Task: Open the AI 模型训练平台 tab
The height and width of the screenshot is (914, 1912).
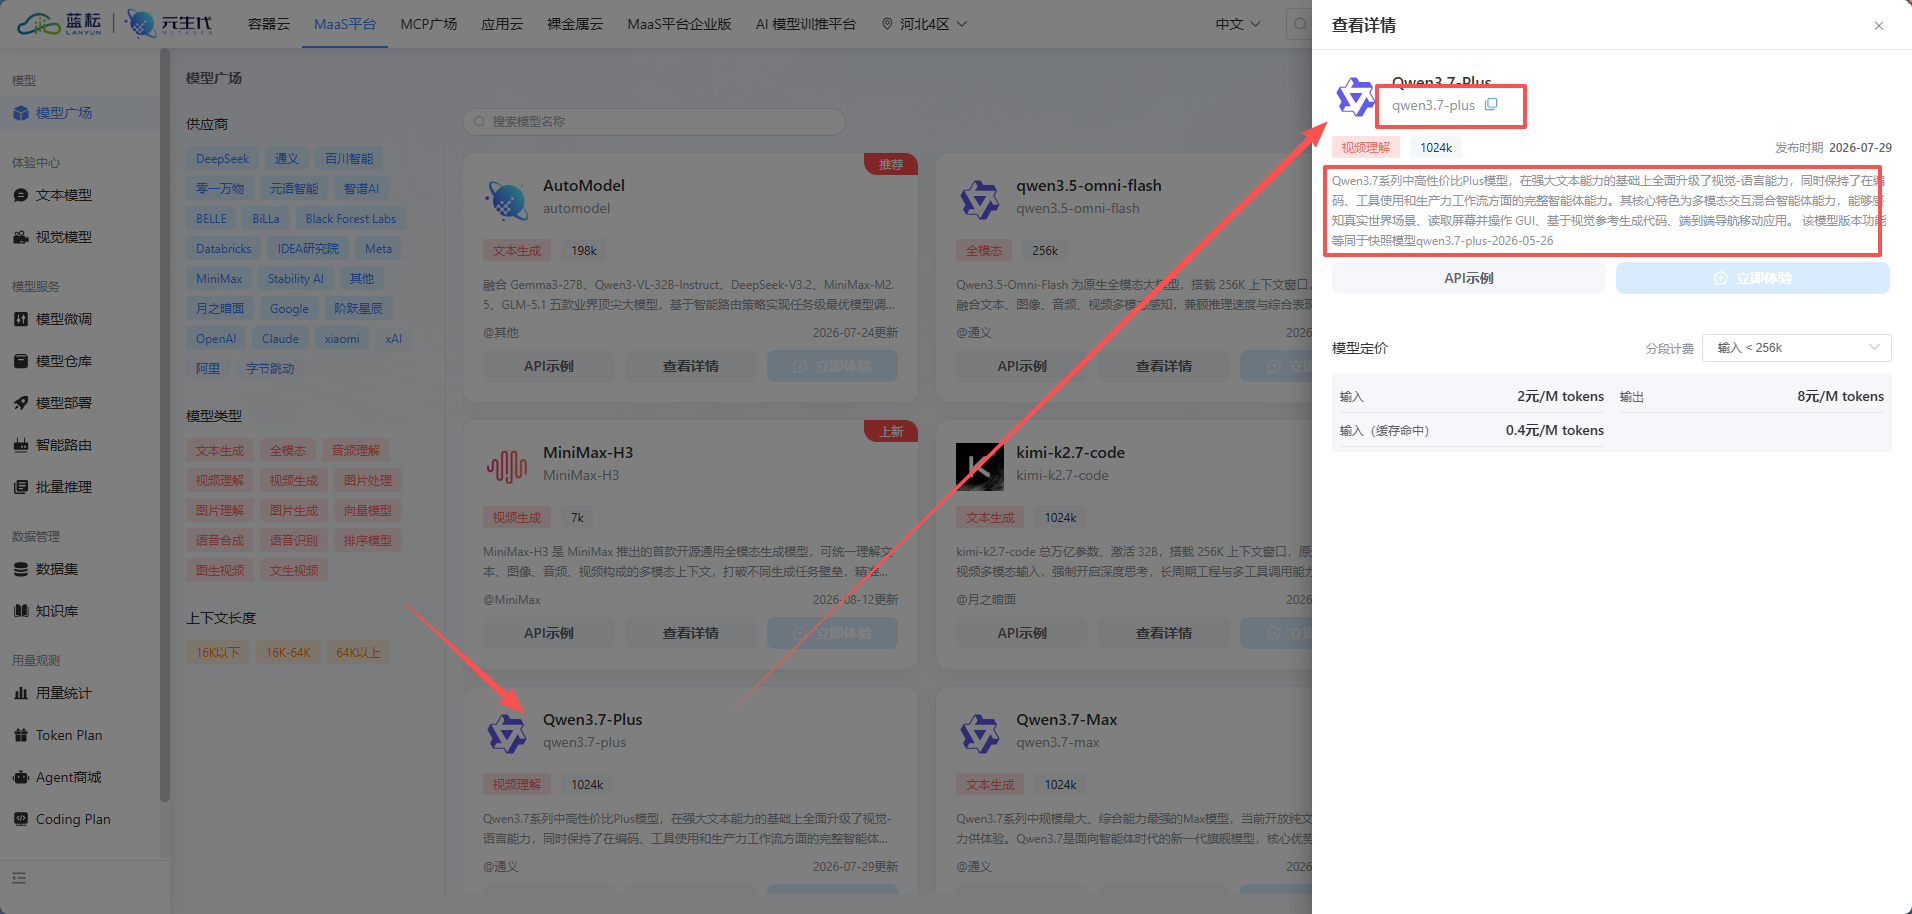Action: click(x=806, y=24)
